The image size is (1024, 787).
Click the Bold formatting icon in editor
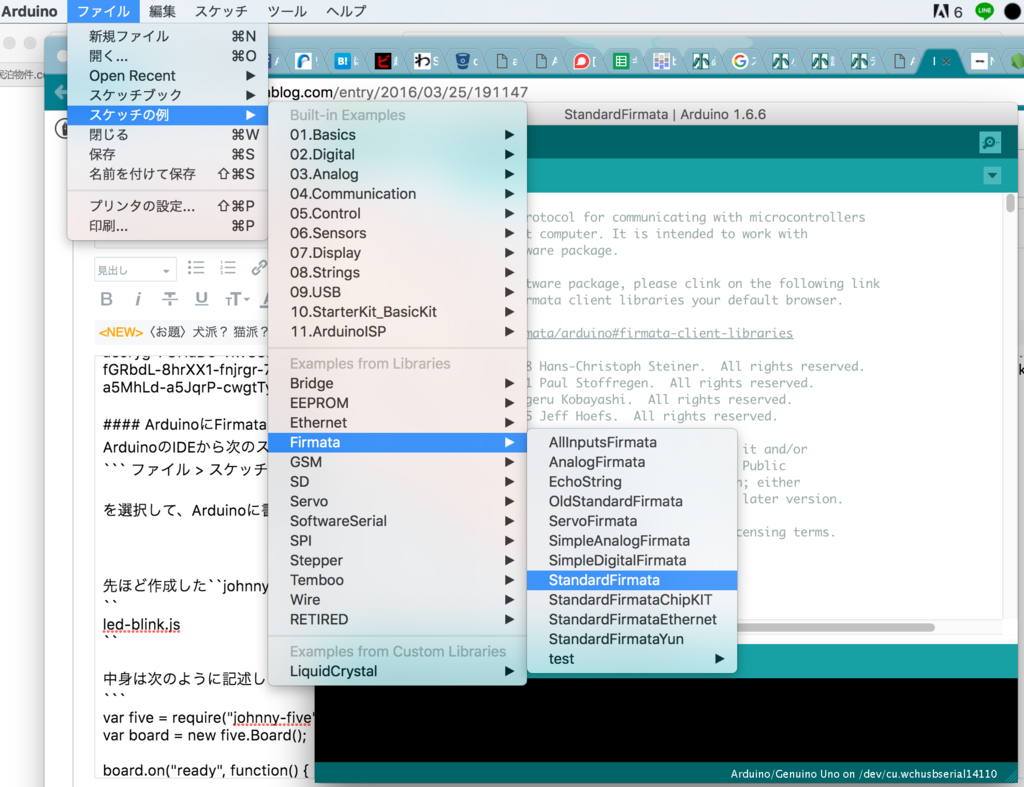point(106,299)
